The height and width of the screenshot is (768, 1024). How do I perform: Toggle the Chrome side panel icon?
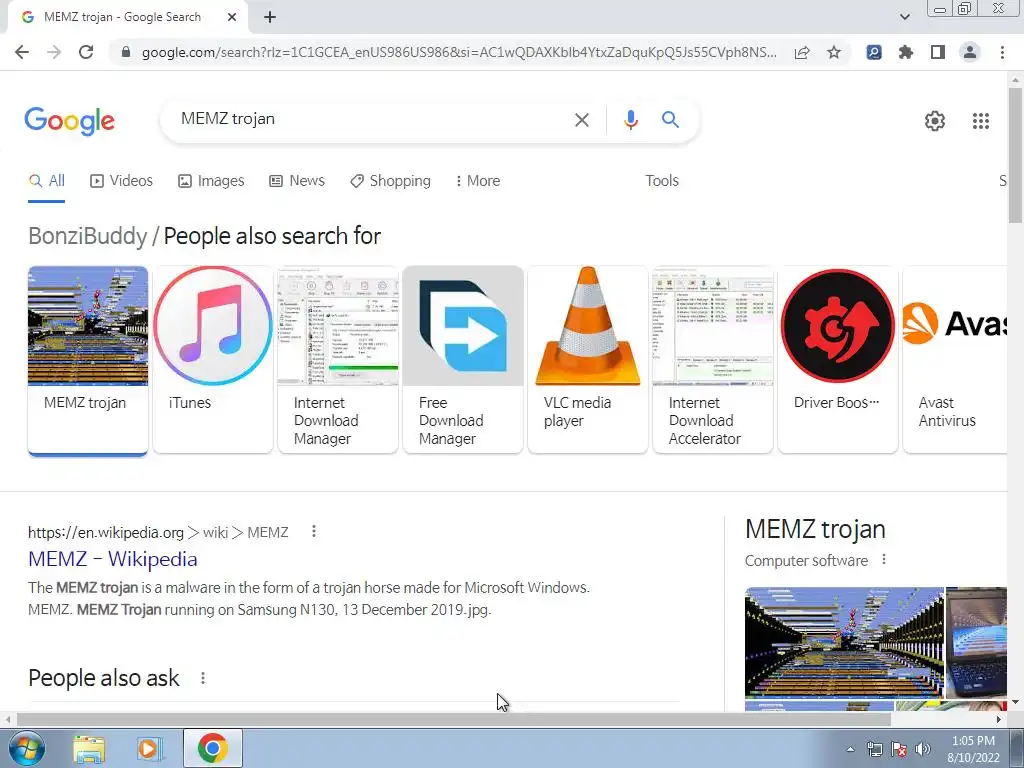click(938, 52)
